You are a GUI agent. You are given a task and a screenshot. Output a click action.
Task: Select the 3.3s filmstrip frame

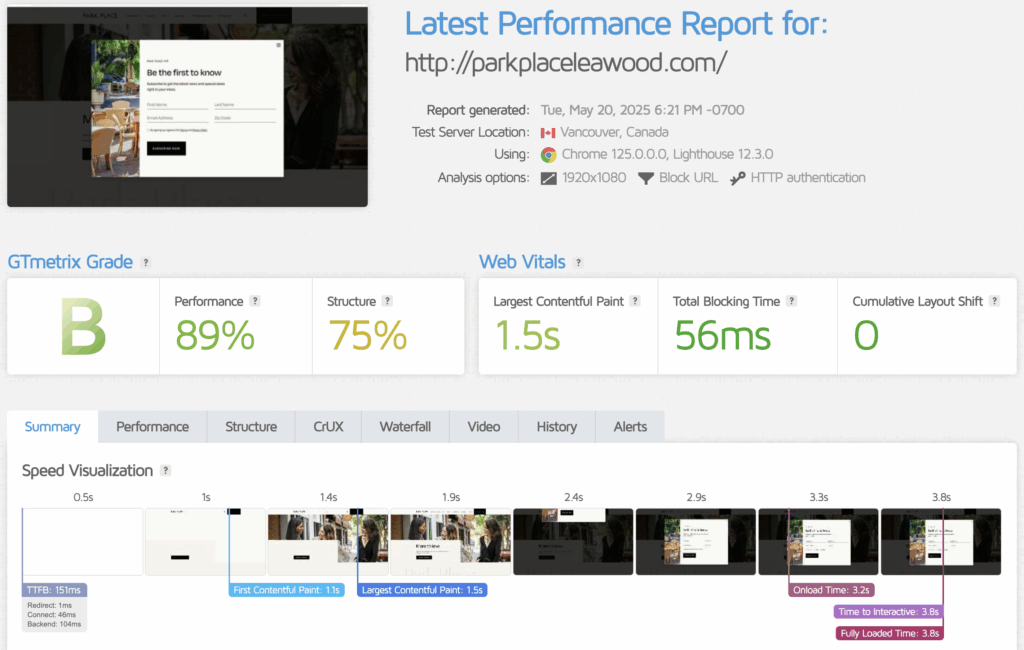[818, 542]
